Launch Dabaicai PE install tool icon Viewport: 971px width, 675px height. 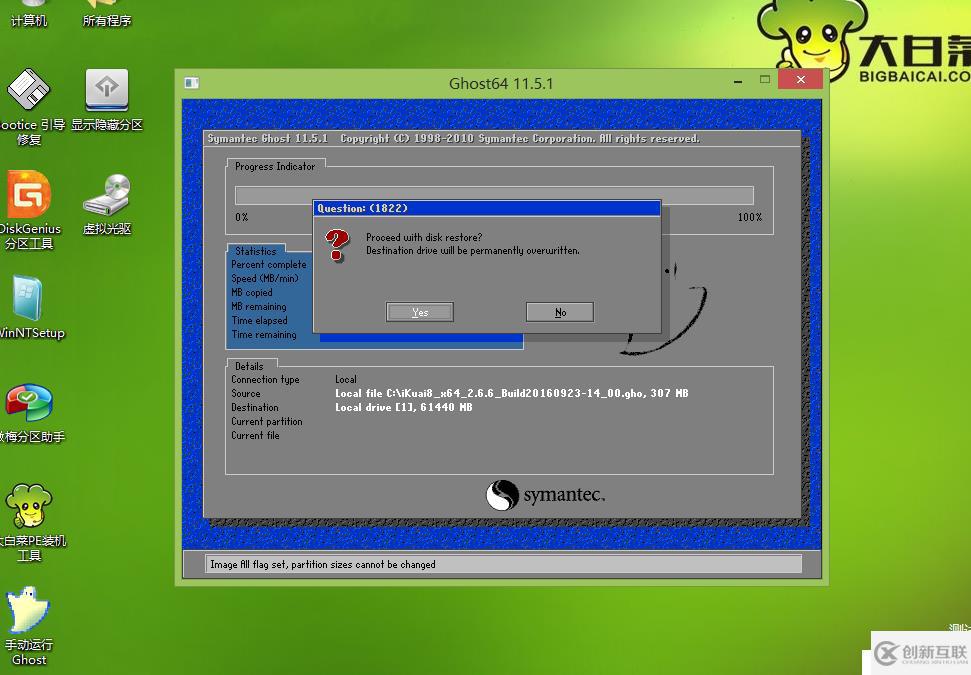pos(28,523)
